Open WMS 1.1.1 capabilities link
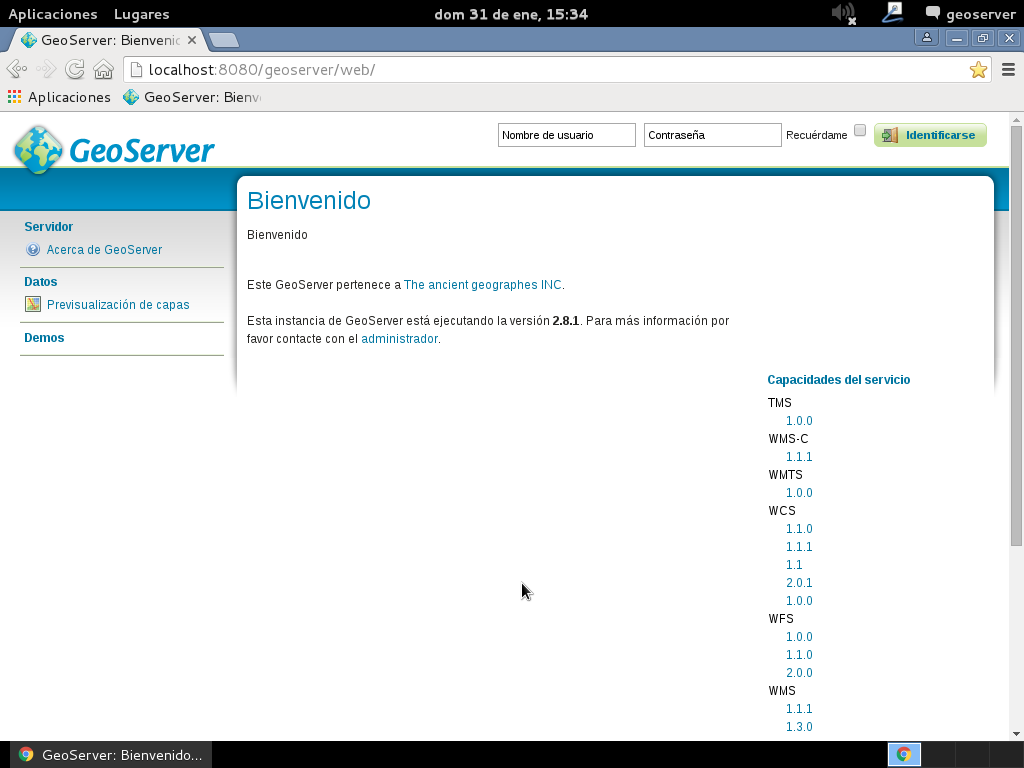1024x768 pixels. [x=799, y=709]
